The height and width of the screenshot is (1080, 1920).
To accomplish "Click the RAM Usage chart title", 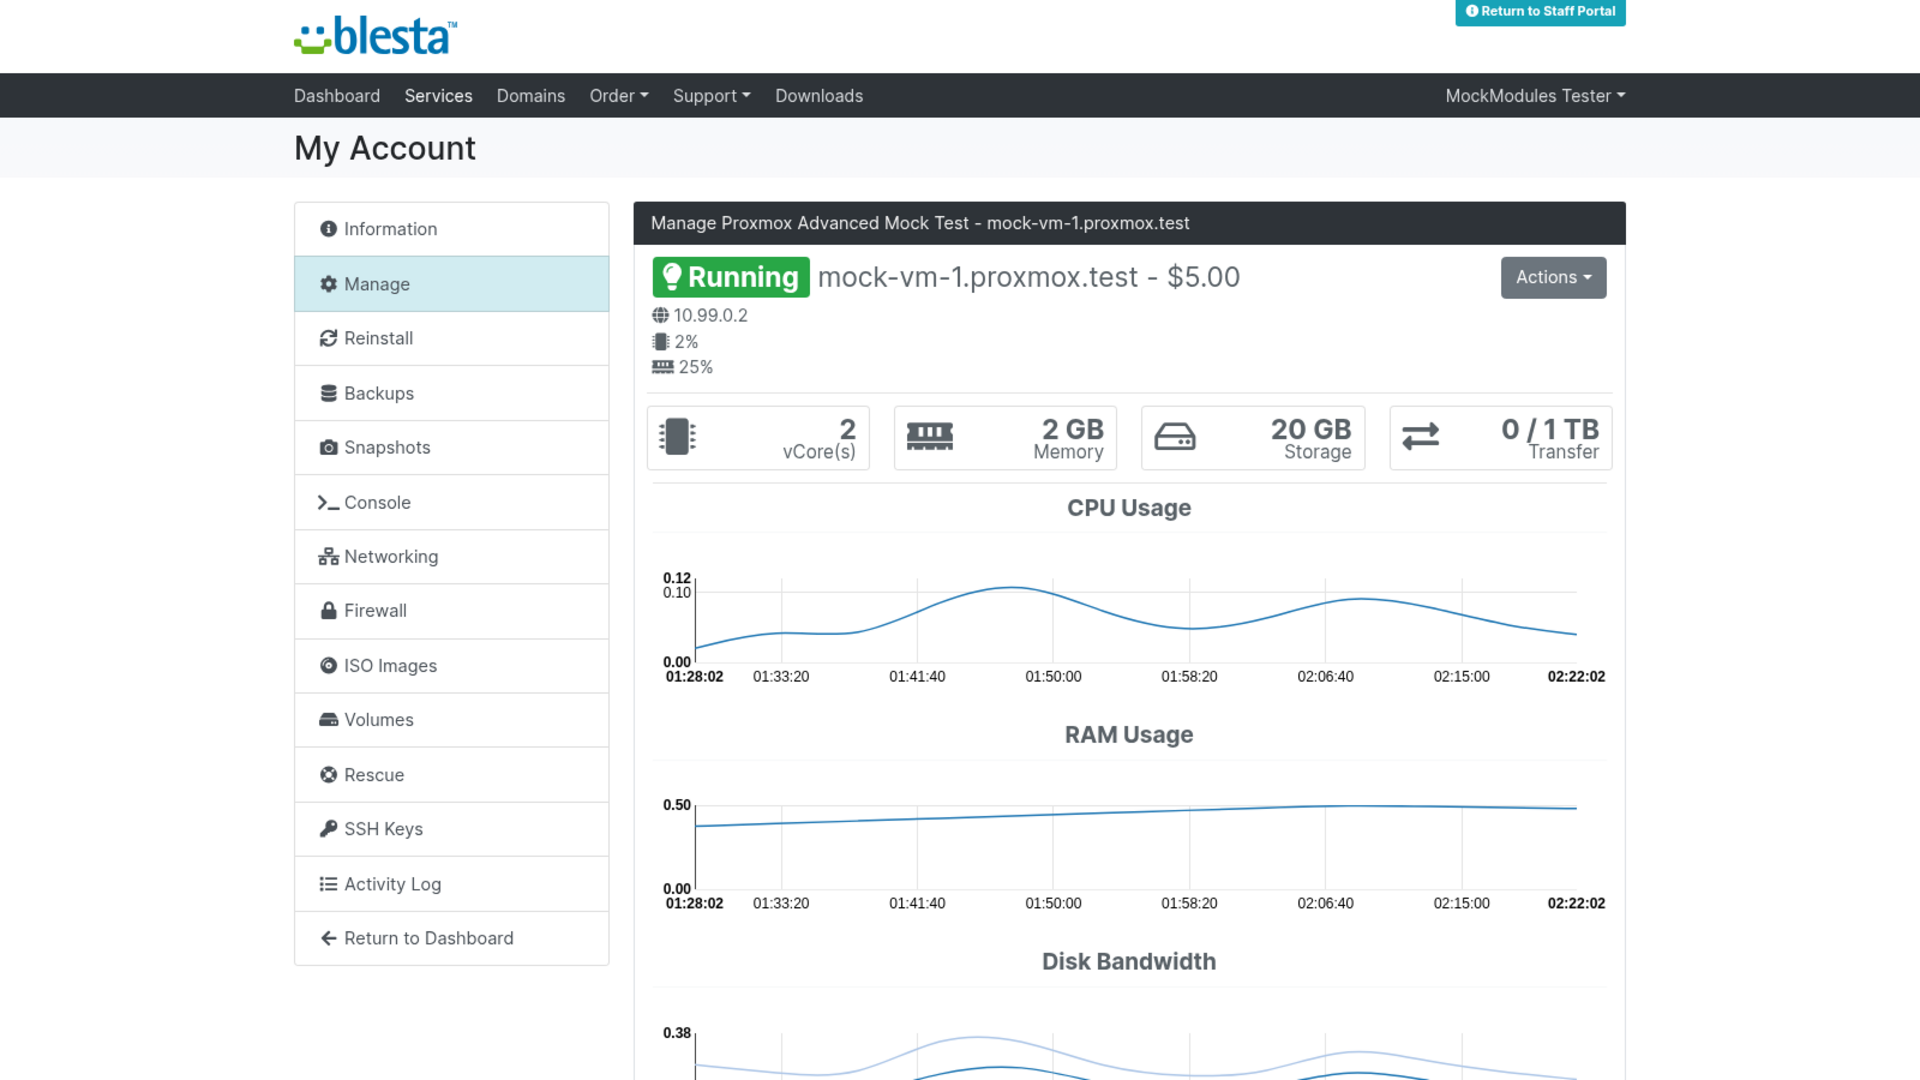I will (x=1129, y=735).
